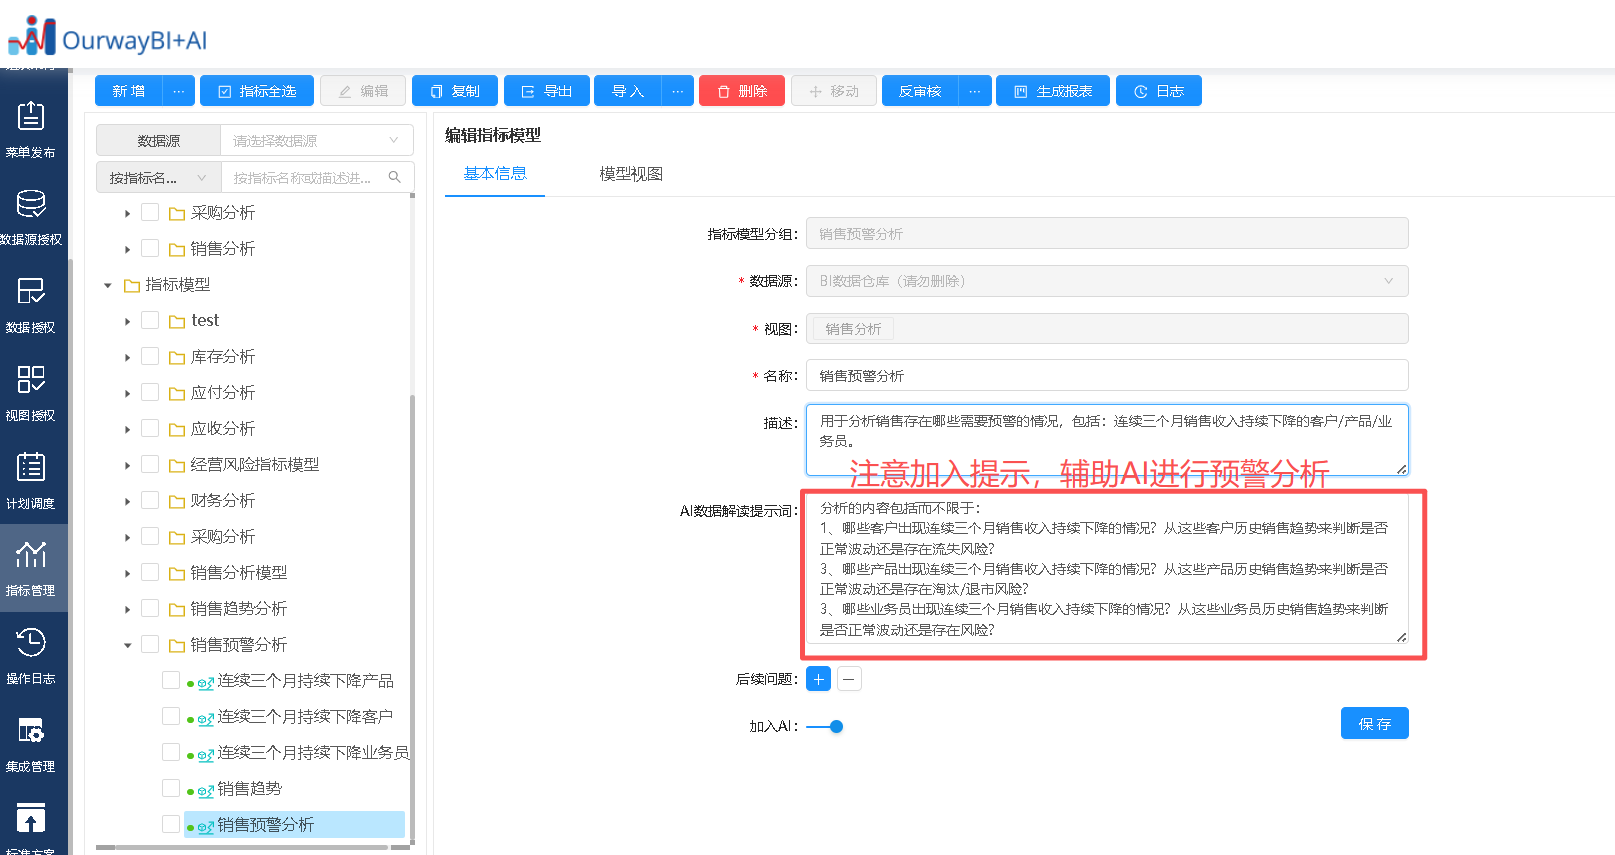
Task: Click into the 名称 input field
Action: 1106,376
